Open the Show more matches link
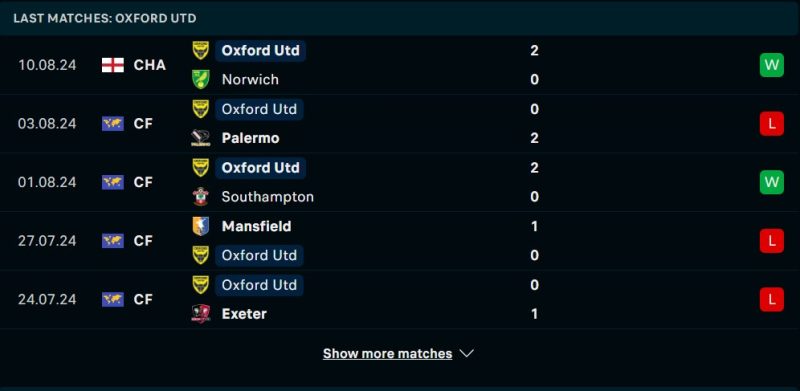This screenshot has width=800, height=391. pos(387,354)
